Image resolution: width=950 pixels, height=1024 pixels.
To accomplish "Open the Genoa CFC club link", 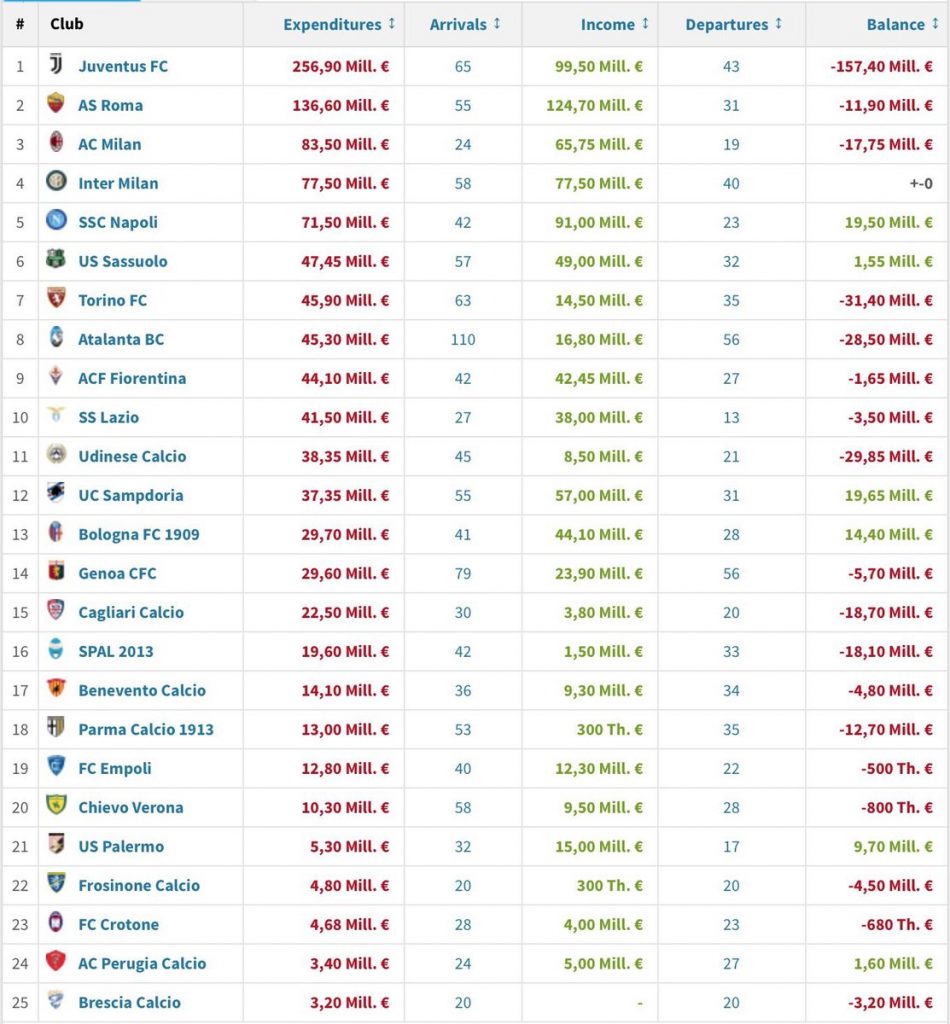I will (118, 573).
